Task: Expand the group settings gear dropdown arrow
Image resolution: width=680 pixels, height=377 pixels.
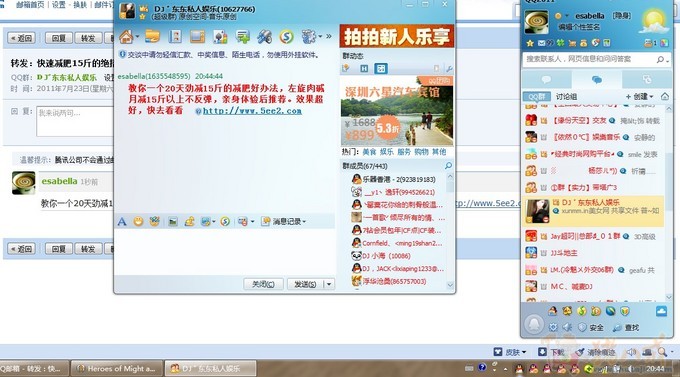Action: (x=320, y=37)
